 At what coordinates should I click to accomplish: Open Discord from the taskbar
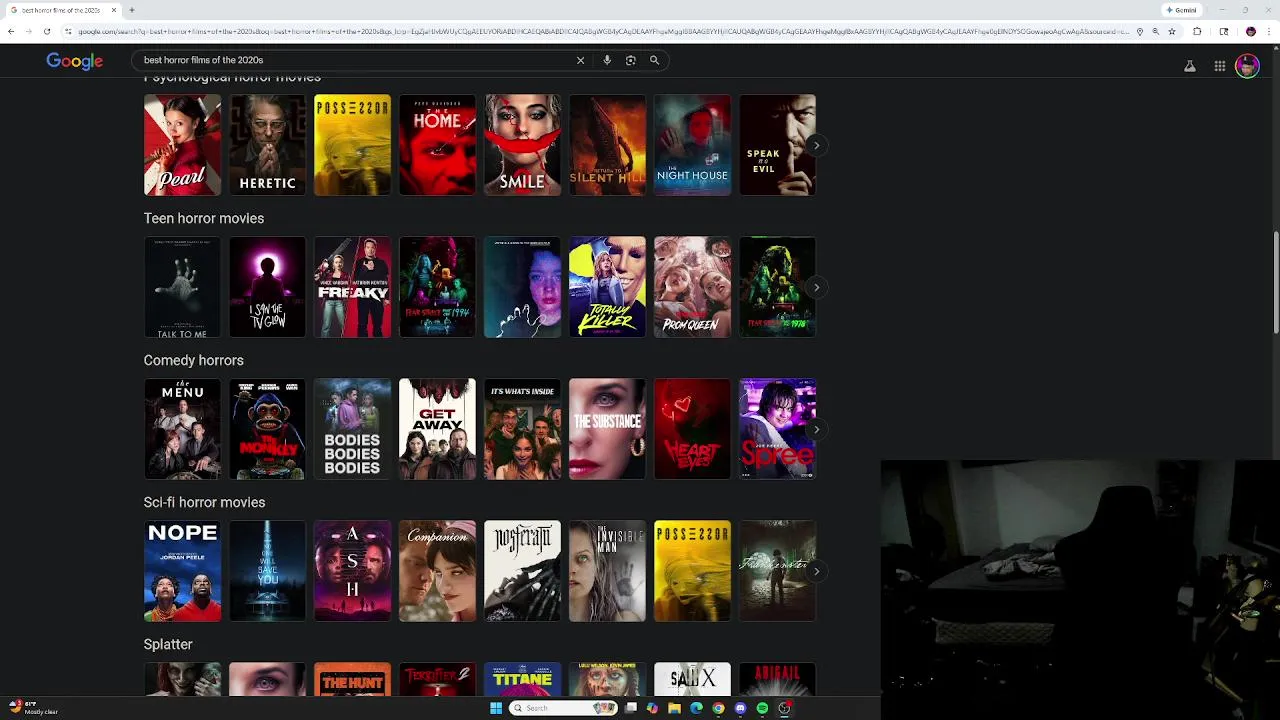pyautogui.click(x=741, y=708)
